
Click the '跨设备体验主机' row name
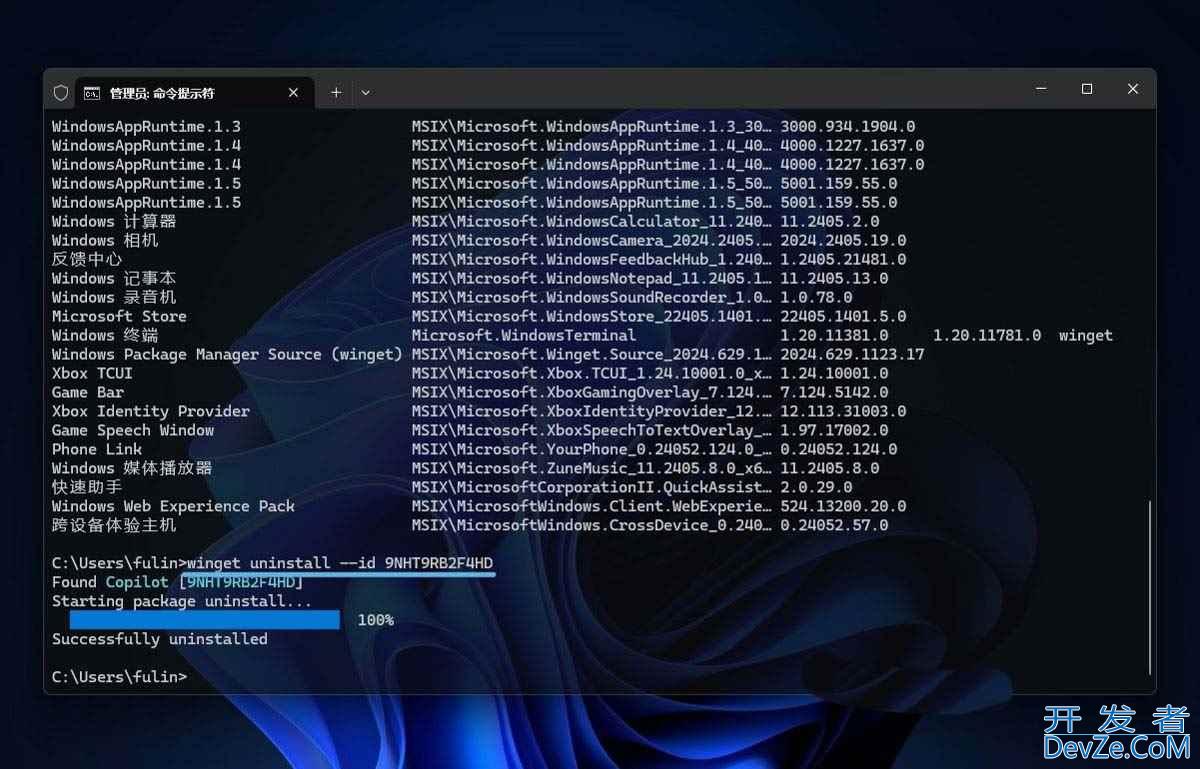click(x=114, y=525)
